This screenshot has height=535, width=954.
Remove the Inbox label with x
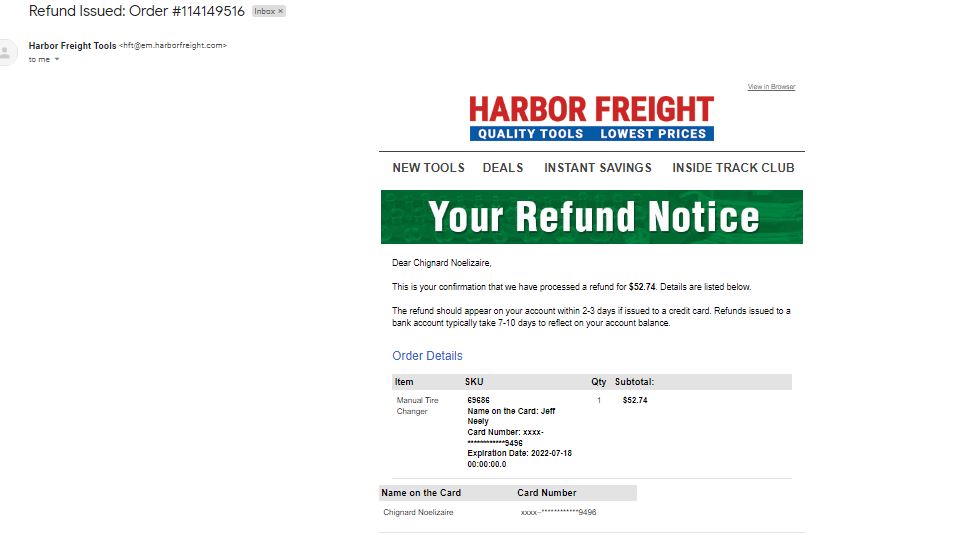pyautogui.click(x=280, y=12)
